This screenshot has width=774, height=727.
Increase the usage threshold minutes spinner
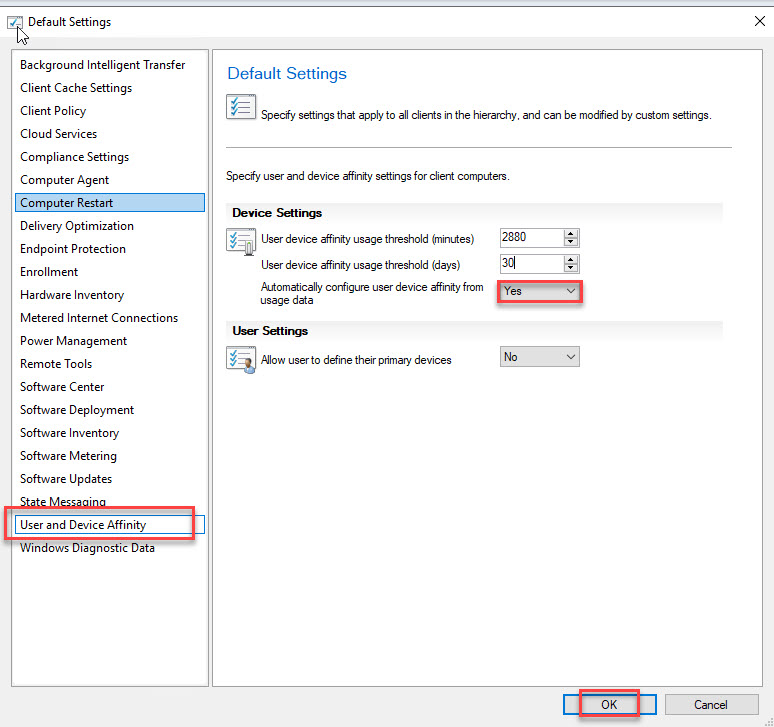pos(571,234)
